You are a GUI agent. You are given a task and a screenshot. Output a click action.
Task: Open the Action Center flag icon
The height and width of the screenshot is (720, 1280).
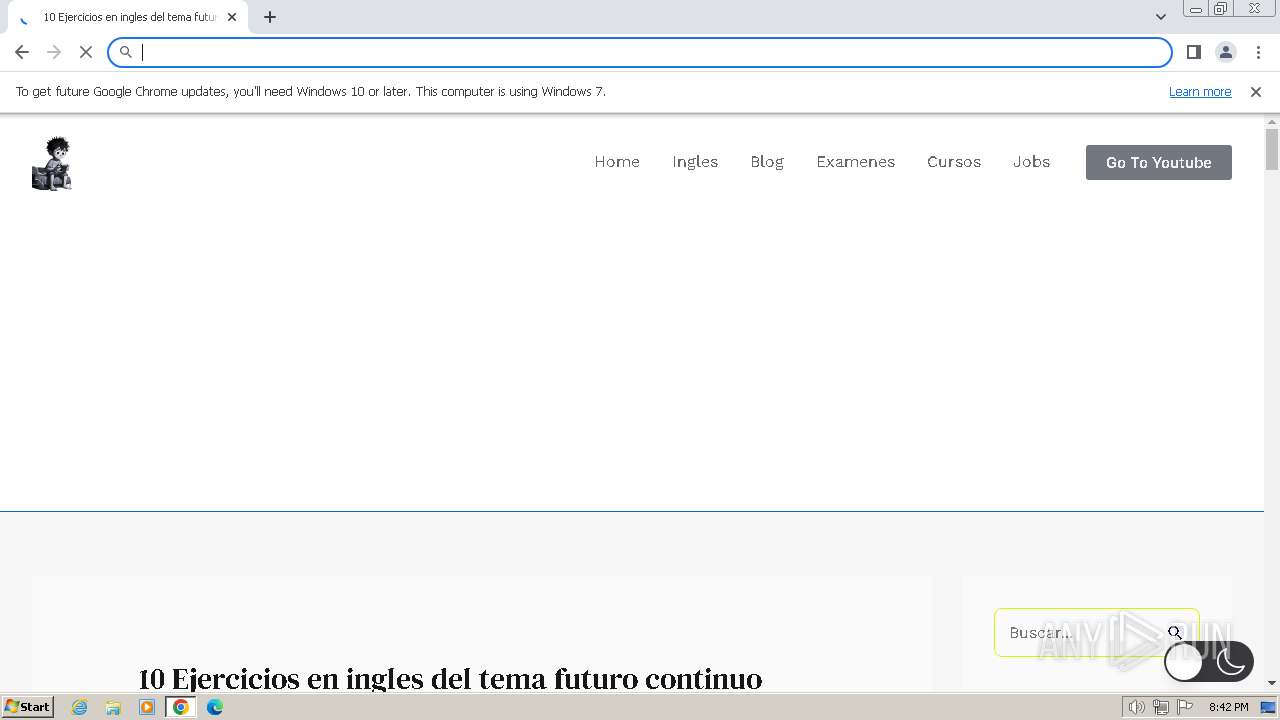point(1185,707)
